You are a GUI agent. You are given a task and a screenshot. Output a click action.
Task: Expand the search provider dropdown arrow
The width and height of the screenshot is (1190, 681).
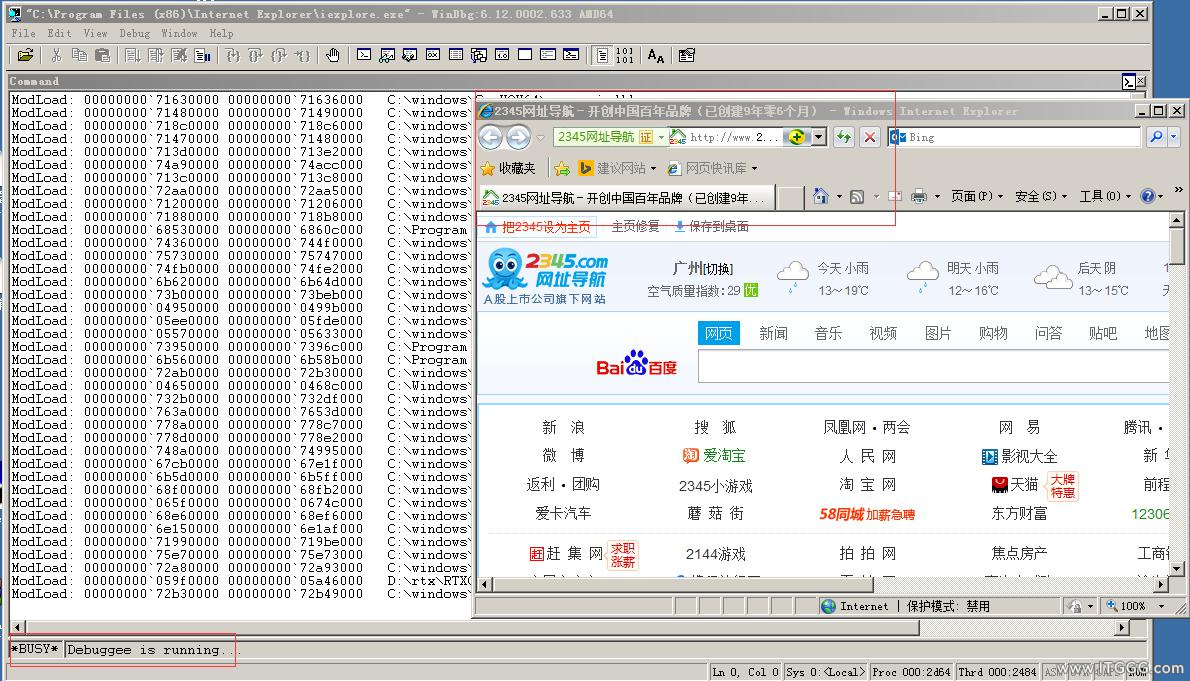(x=1173, y=137)
